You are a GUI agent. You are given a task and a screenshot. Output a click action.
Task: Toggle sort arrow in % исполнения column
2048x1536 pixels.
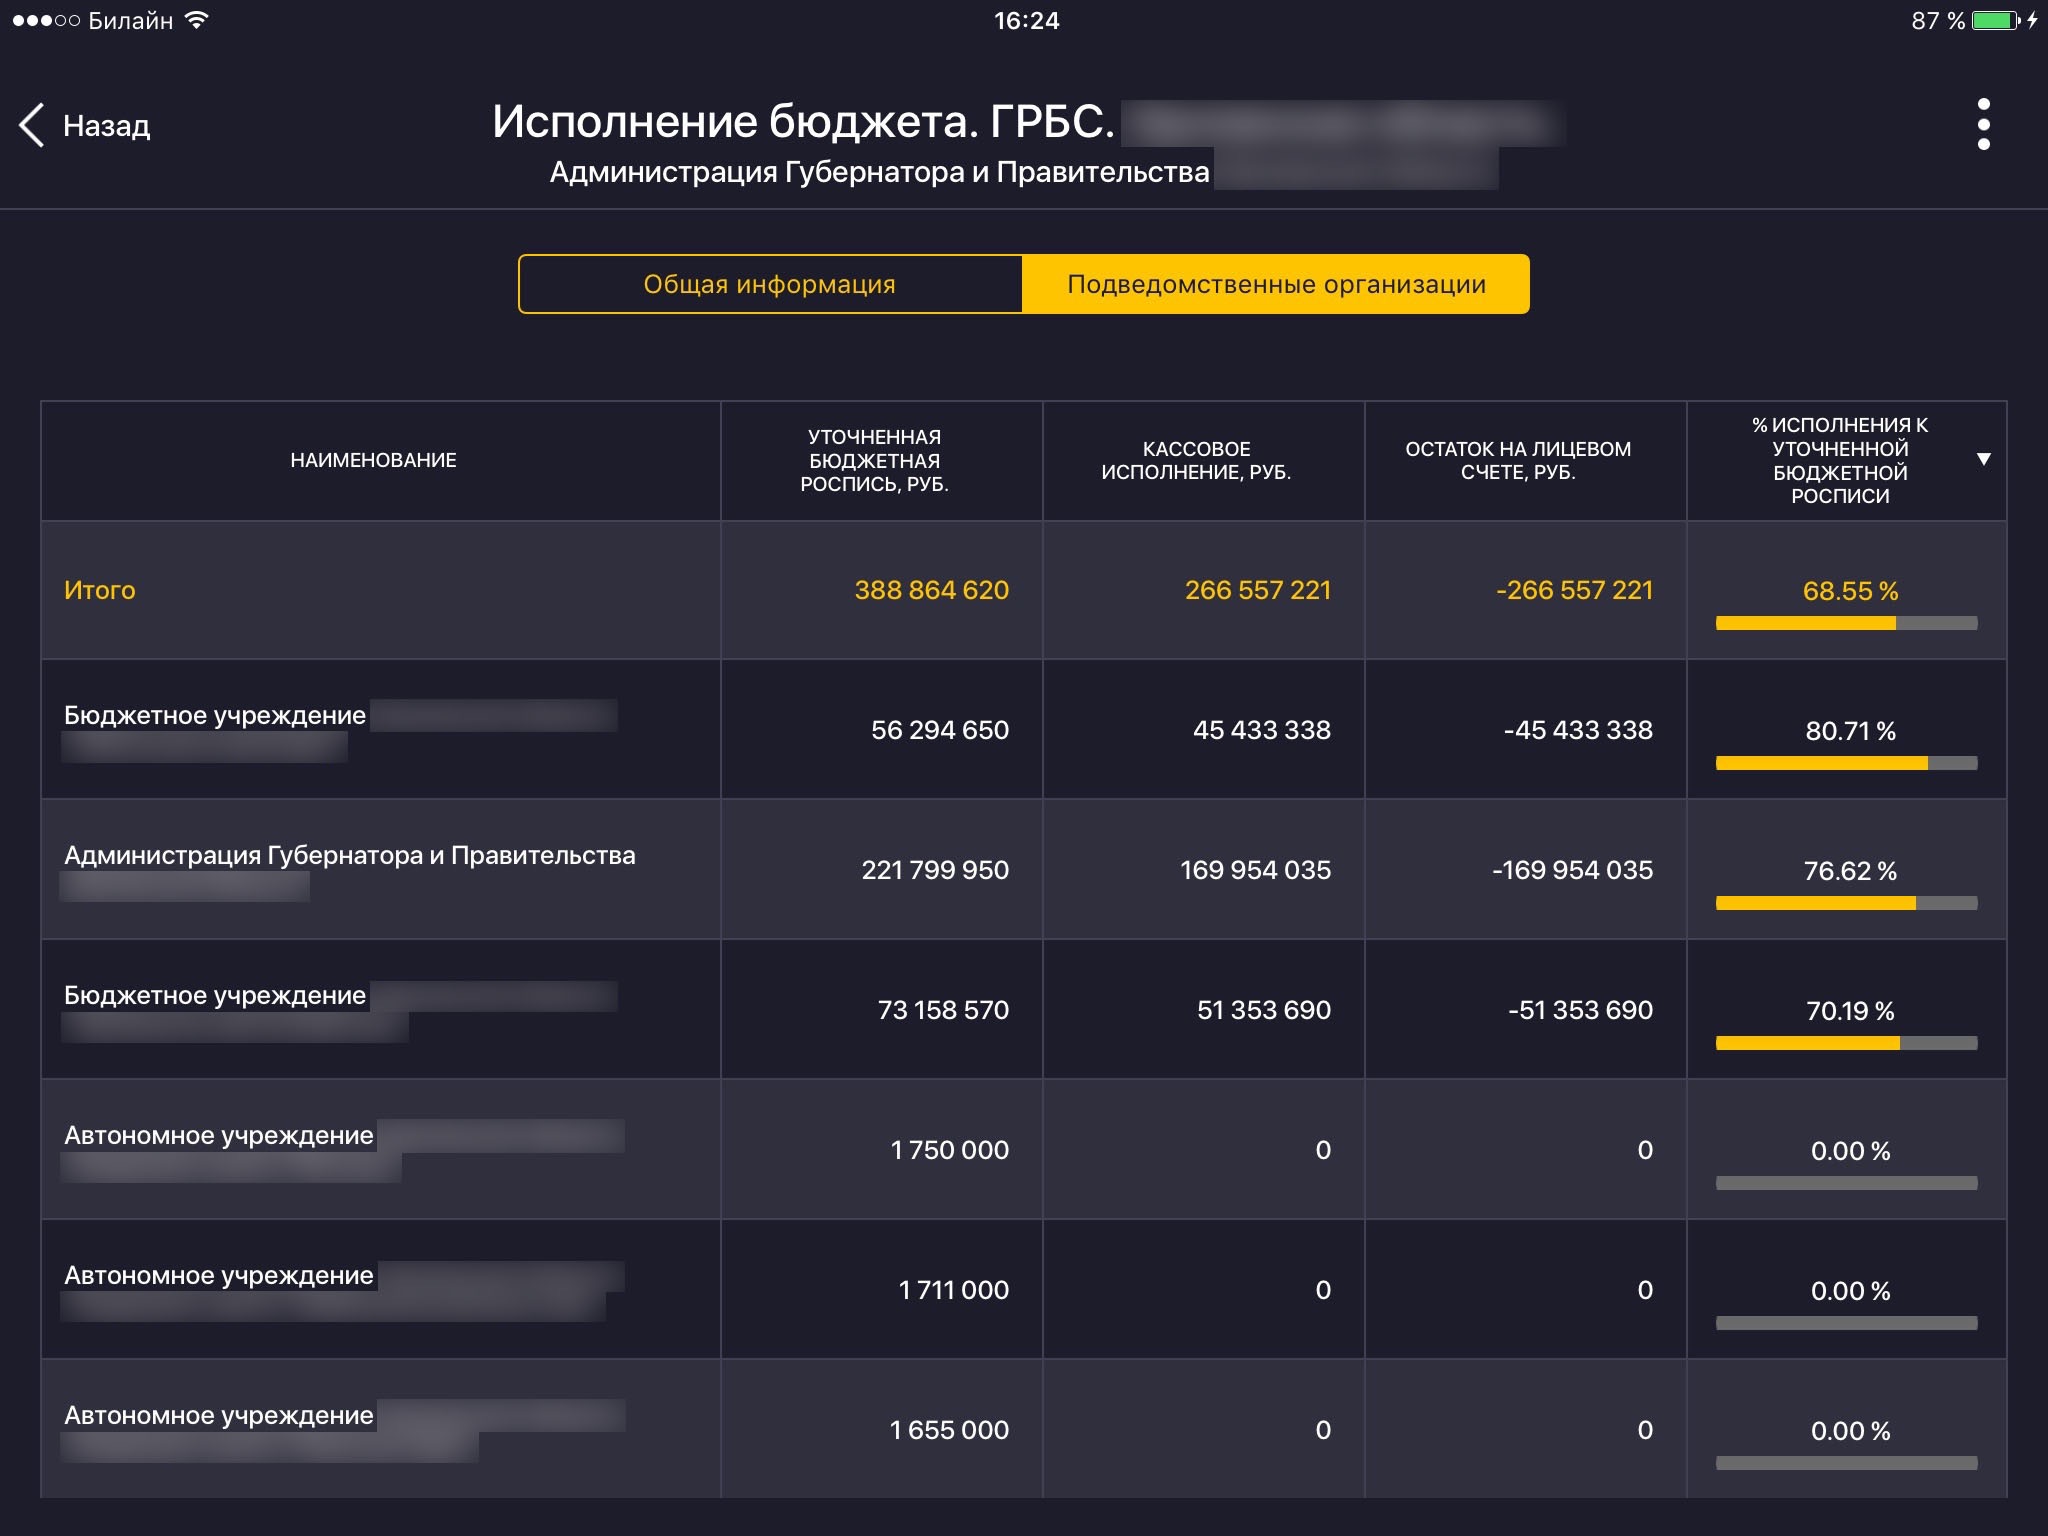tap(1984, 460)
